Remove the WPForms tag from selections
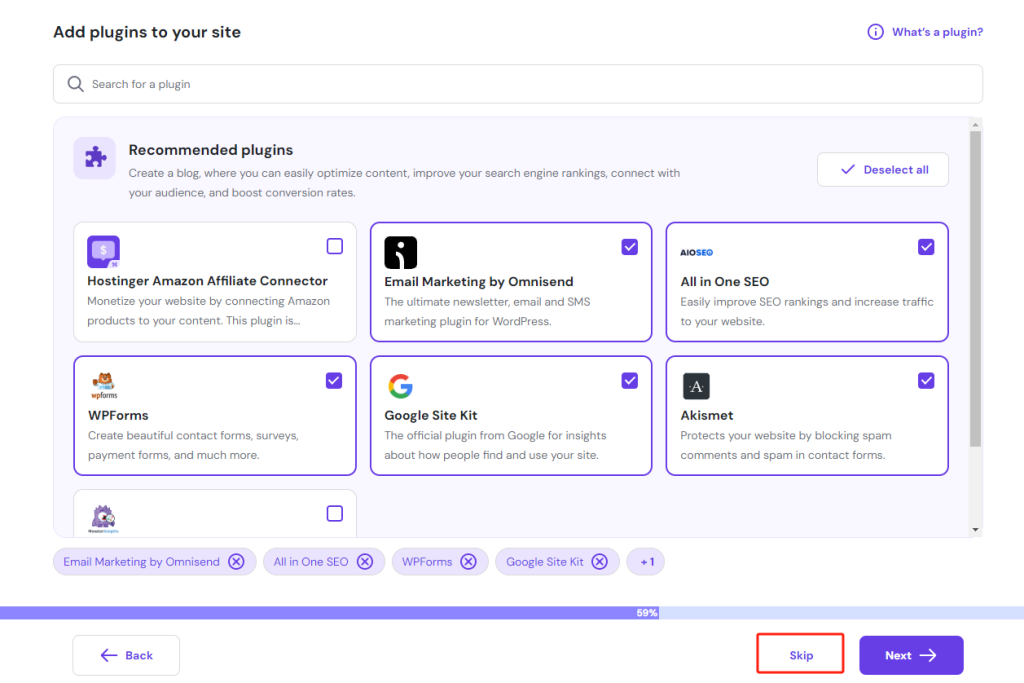 click(470, 562)
